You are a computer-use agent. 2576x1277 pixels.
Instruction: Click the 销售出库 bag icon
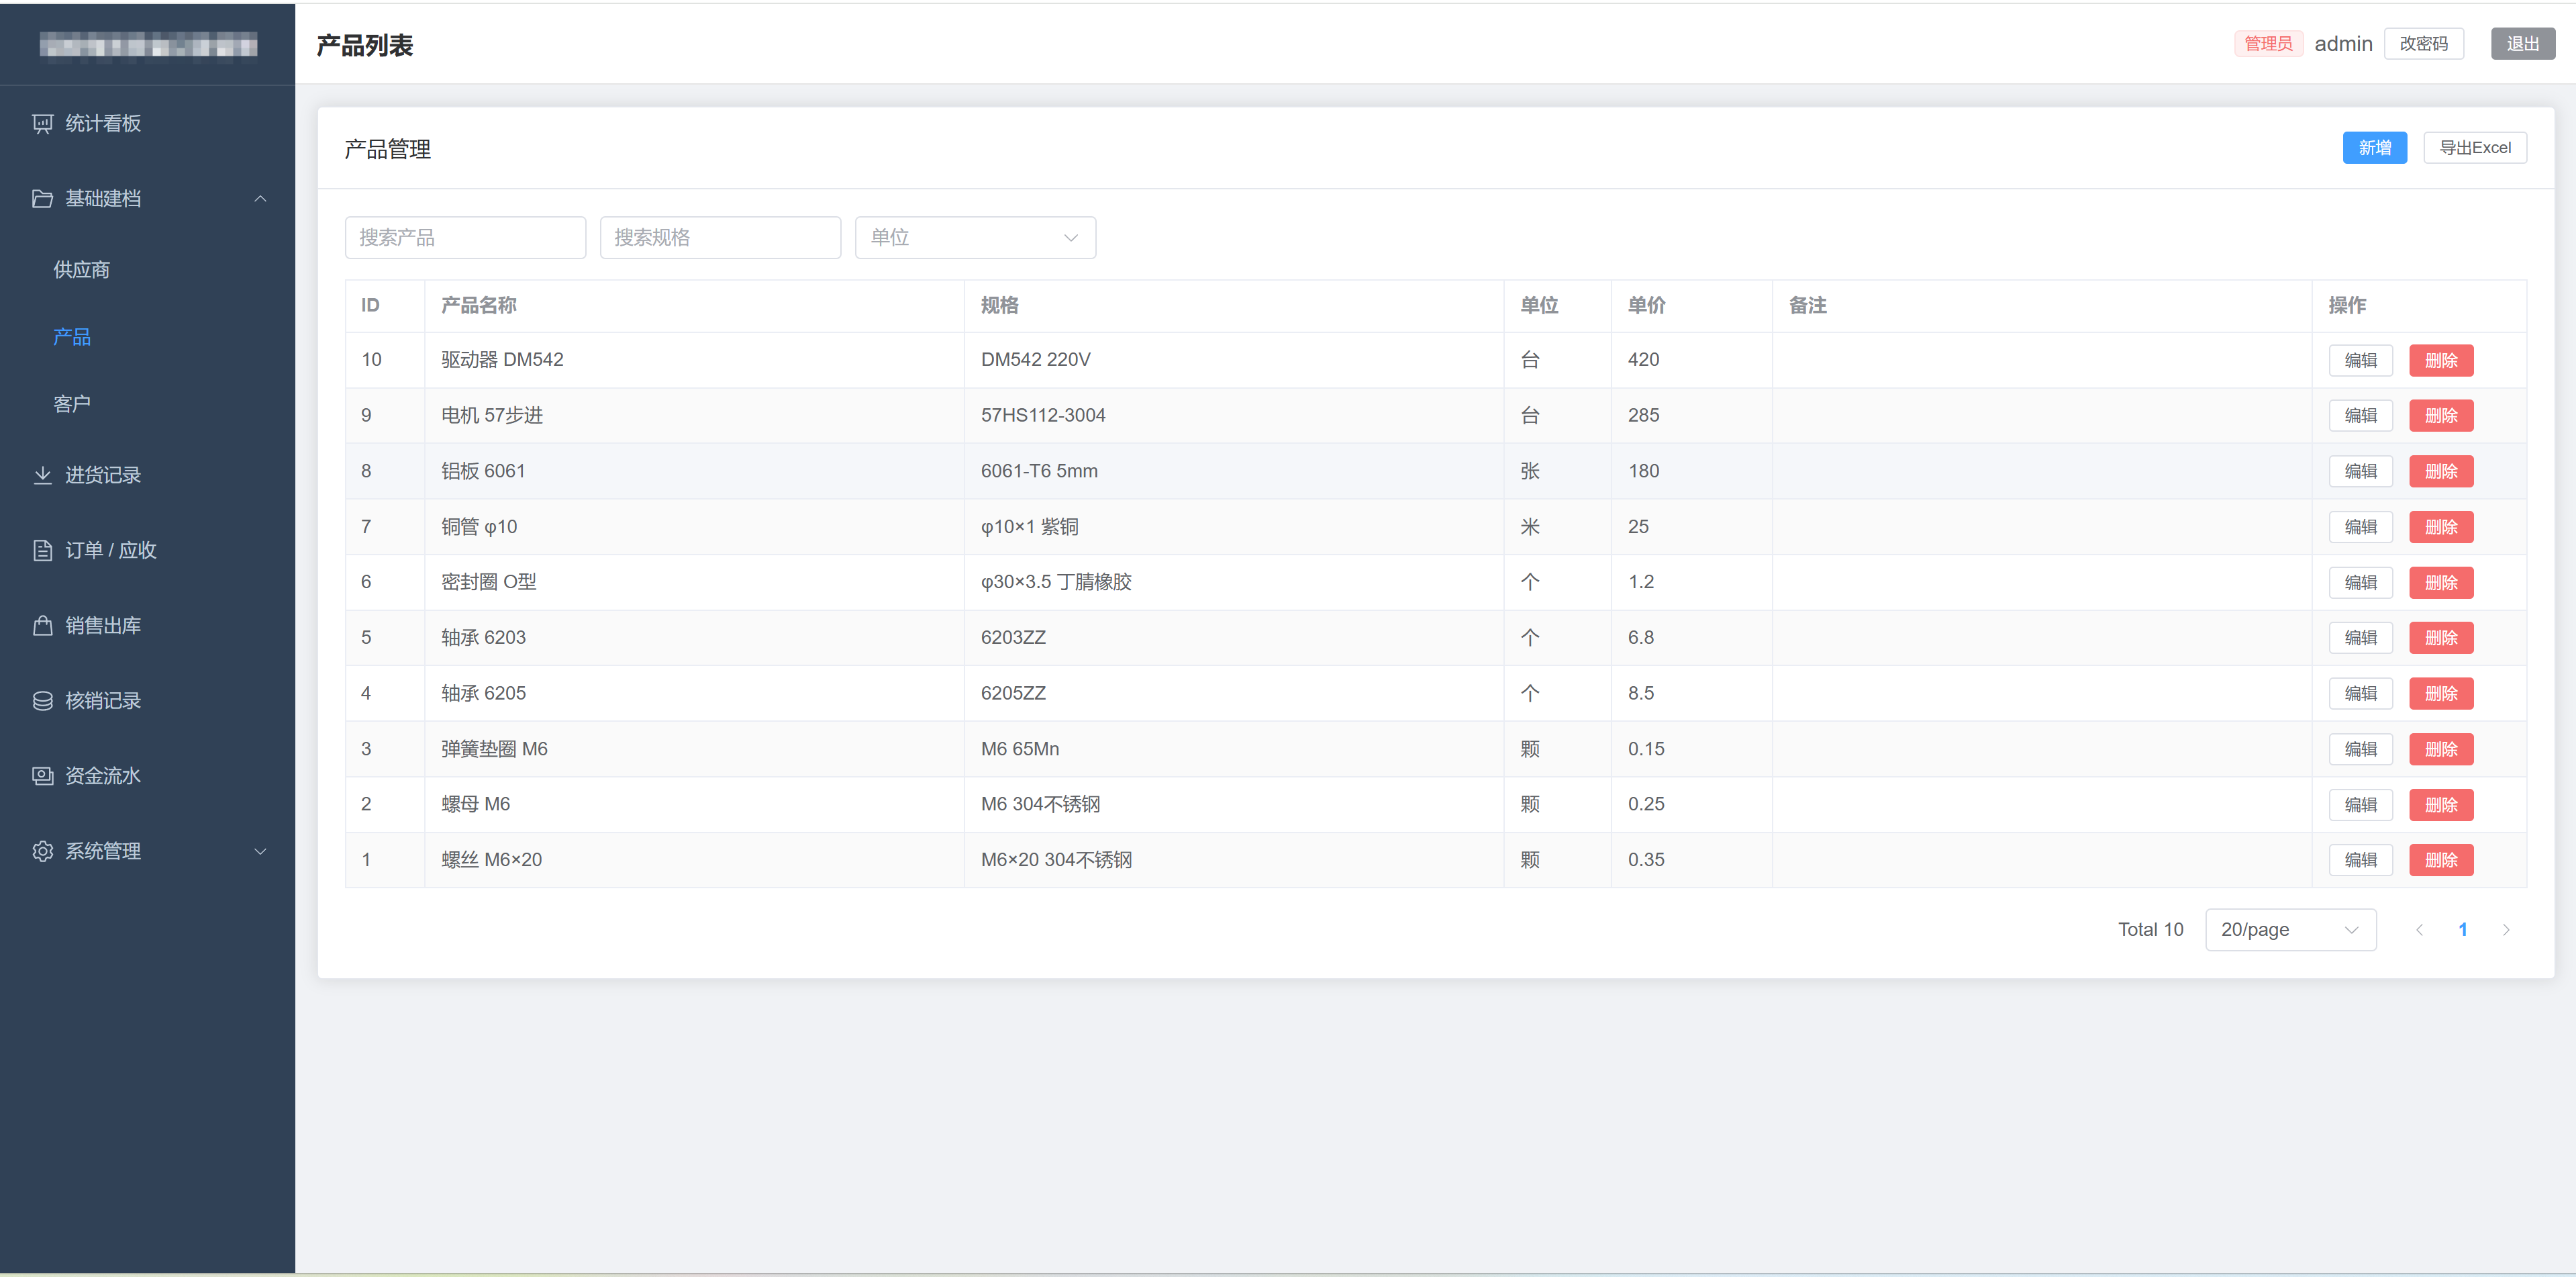[42, 625]
